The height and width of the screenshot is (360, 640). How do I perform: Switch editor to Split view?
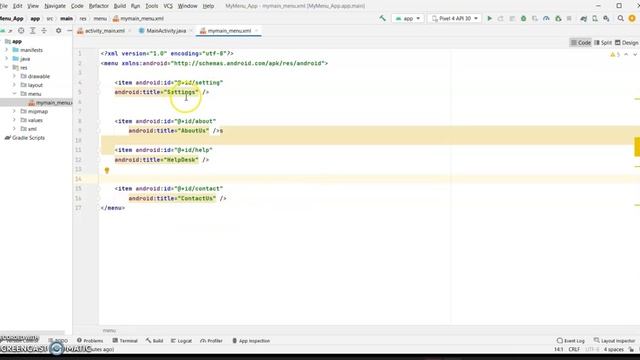603,42
